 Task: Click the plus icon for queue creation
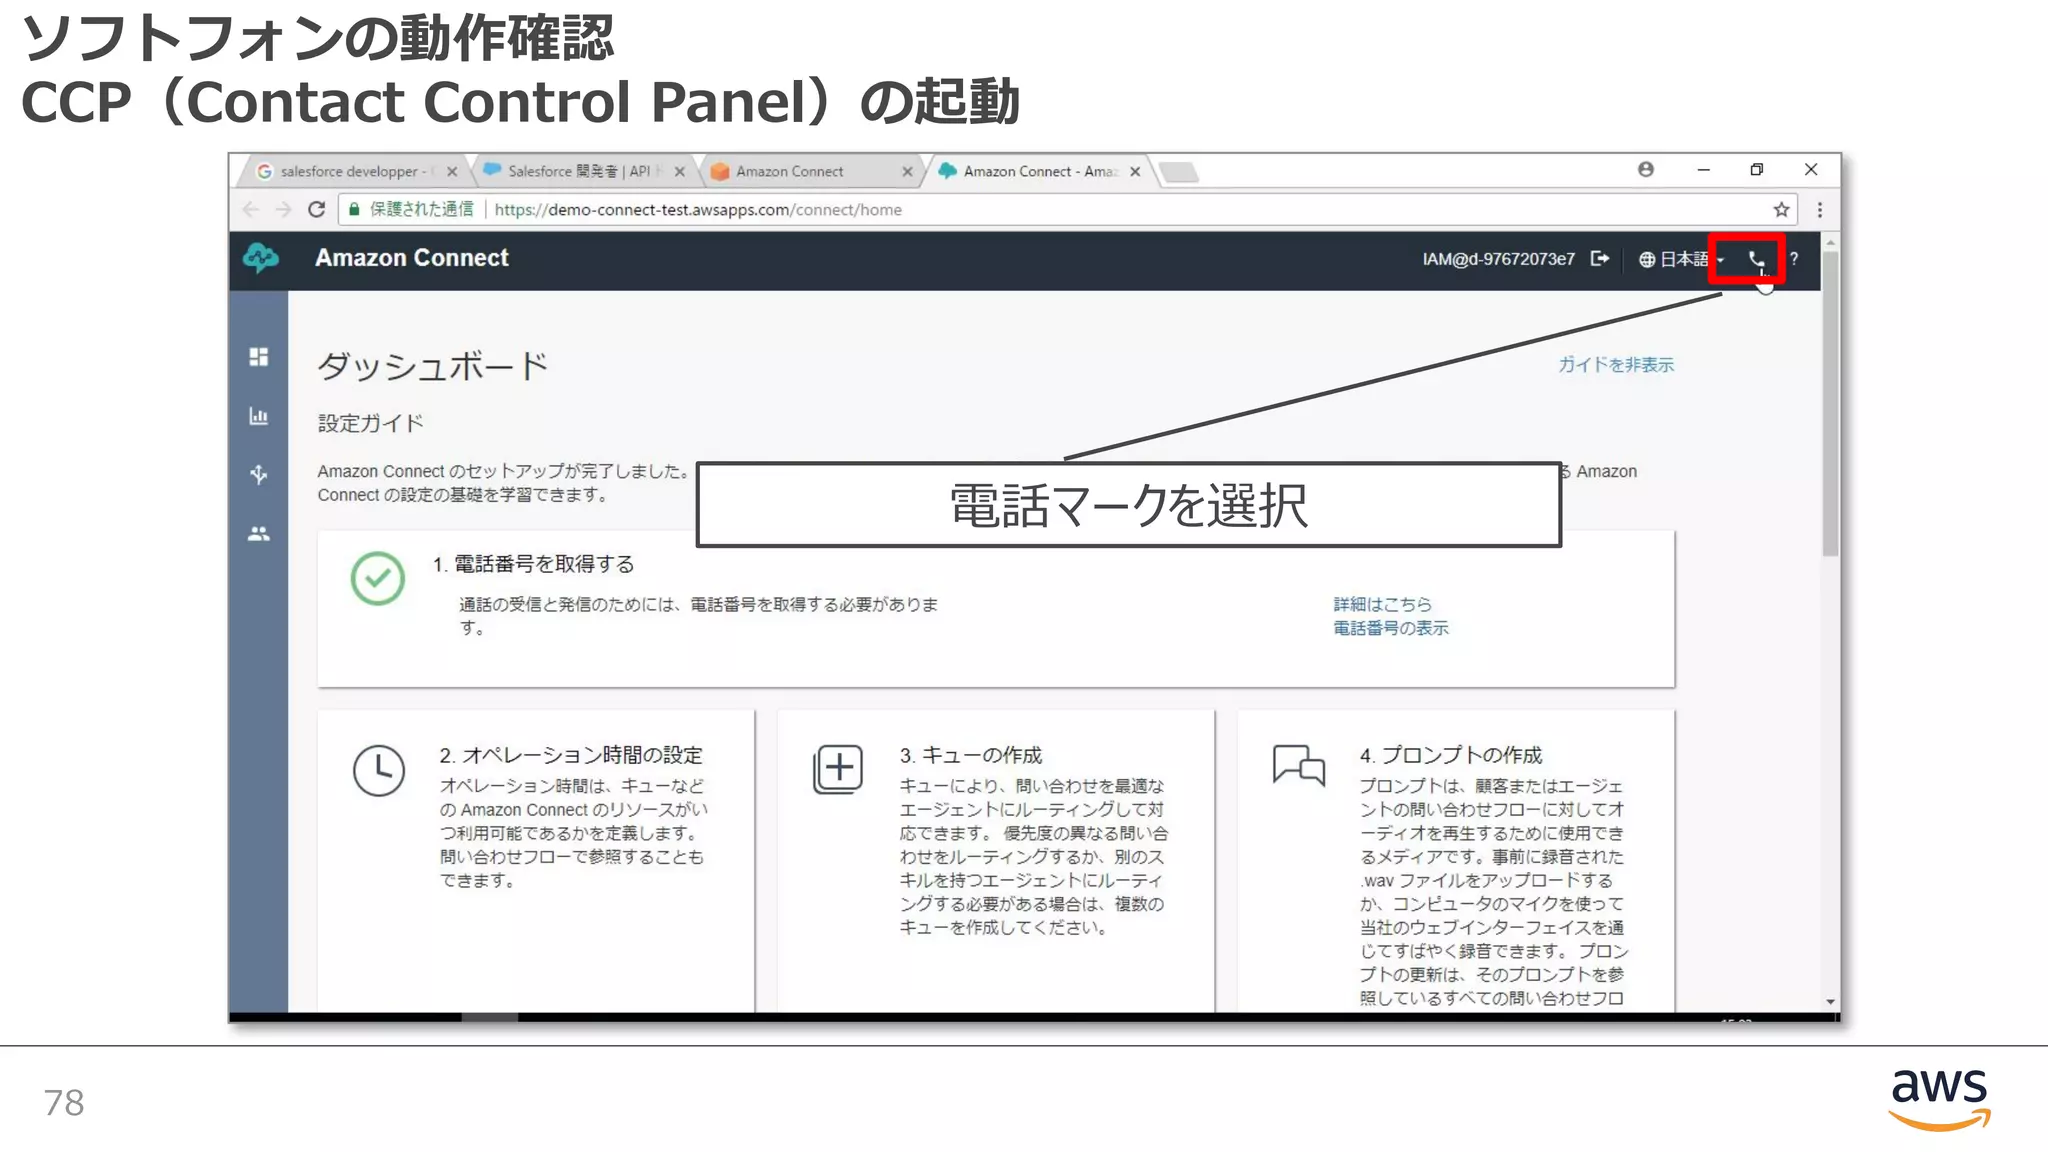(838, 769)
